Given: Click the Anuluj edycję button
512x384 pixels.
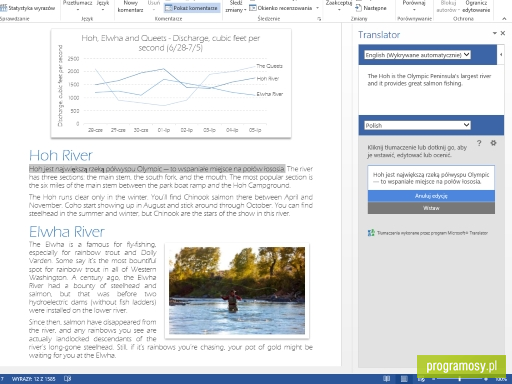Looking at the screenshot, I should pos(431,196).
